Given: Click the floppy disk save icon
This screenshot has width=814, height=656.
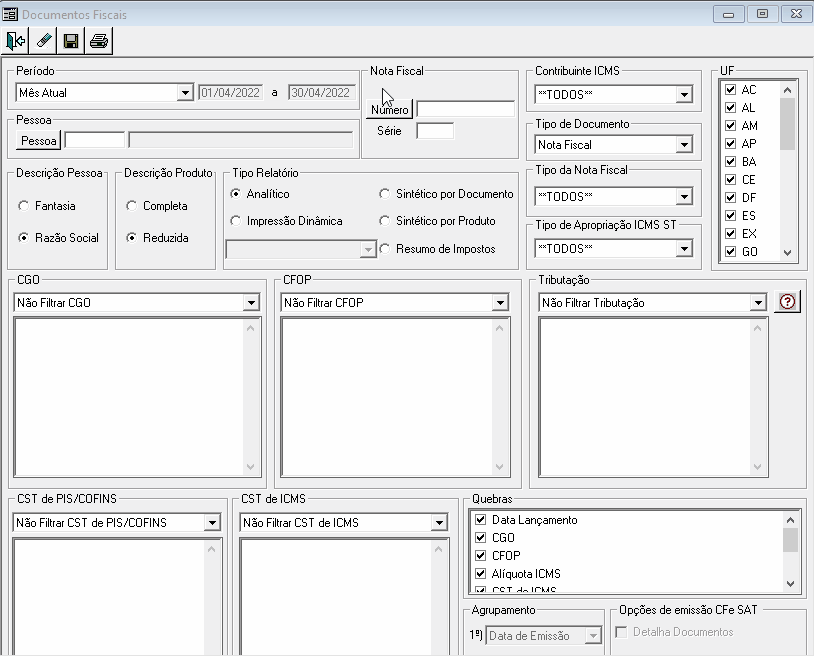Looking at the screenshot, I should [71, 41].
